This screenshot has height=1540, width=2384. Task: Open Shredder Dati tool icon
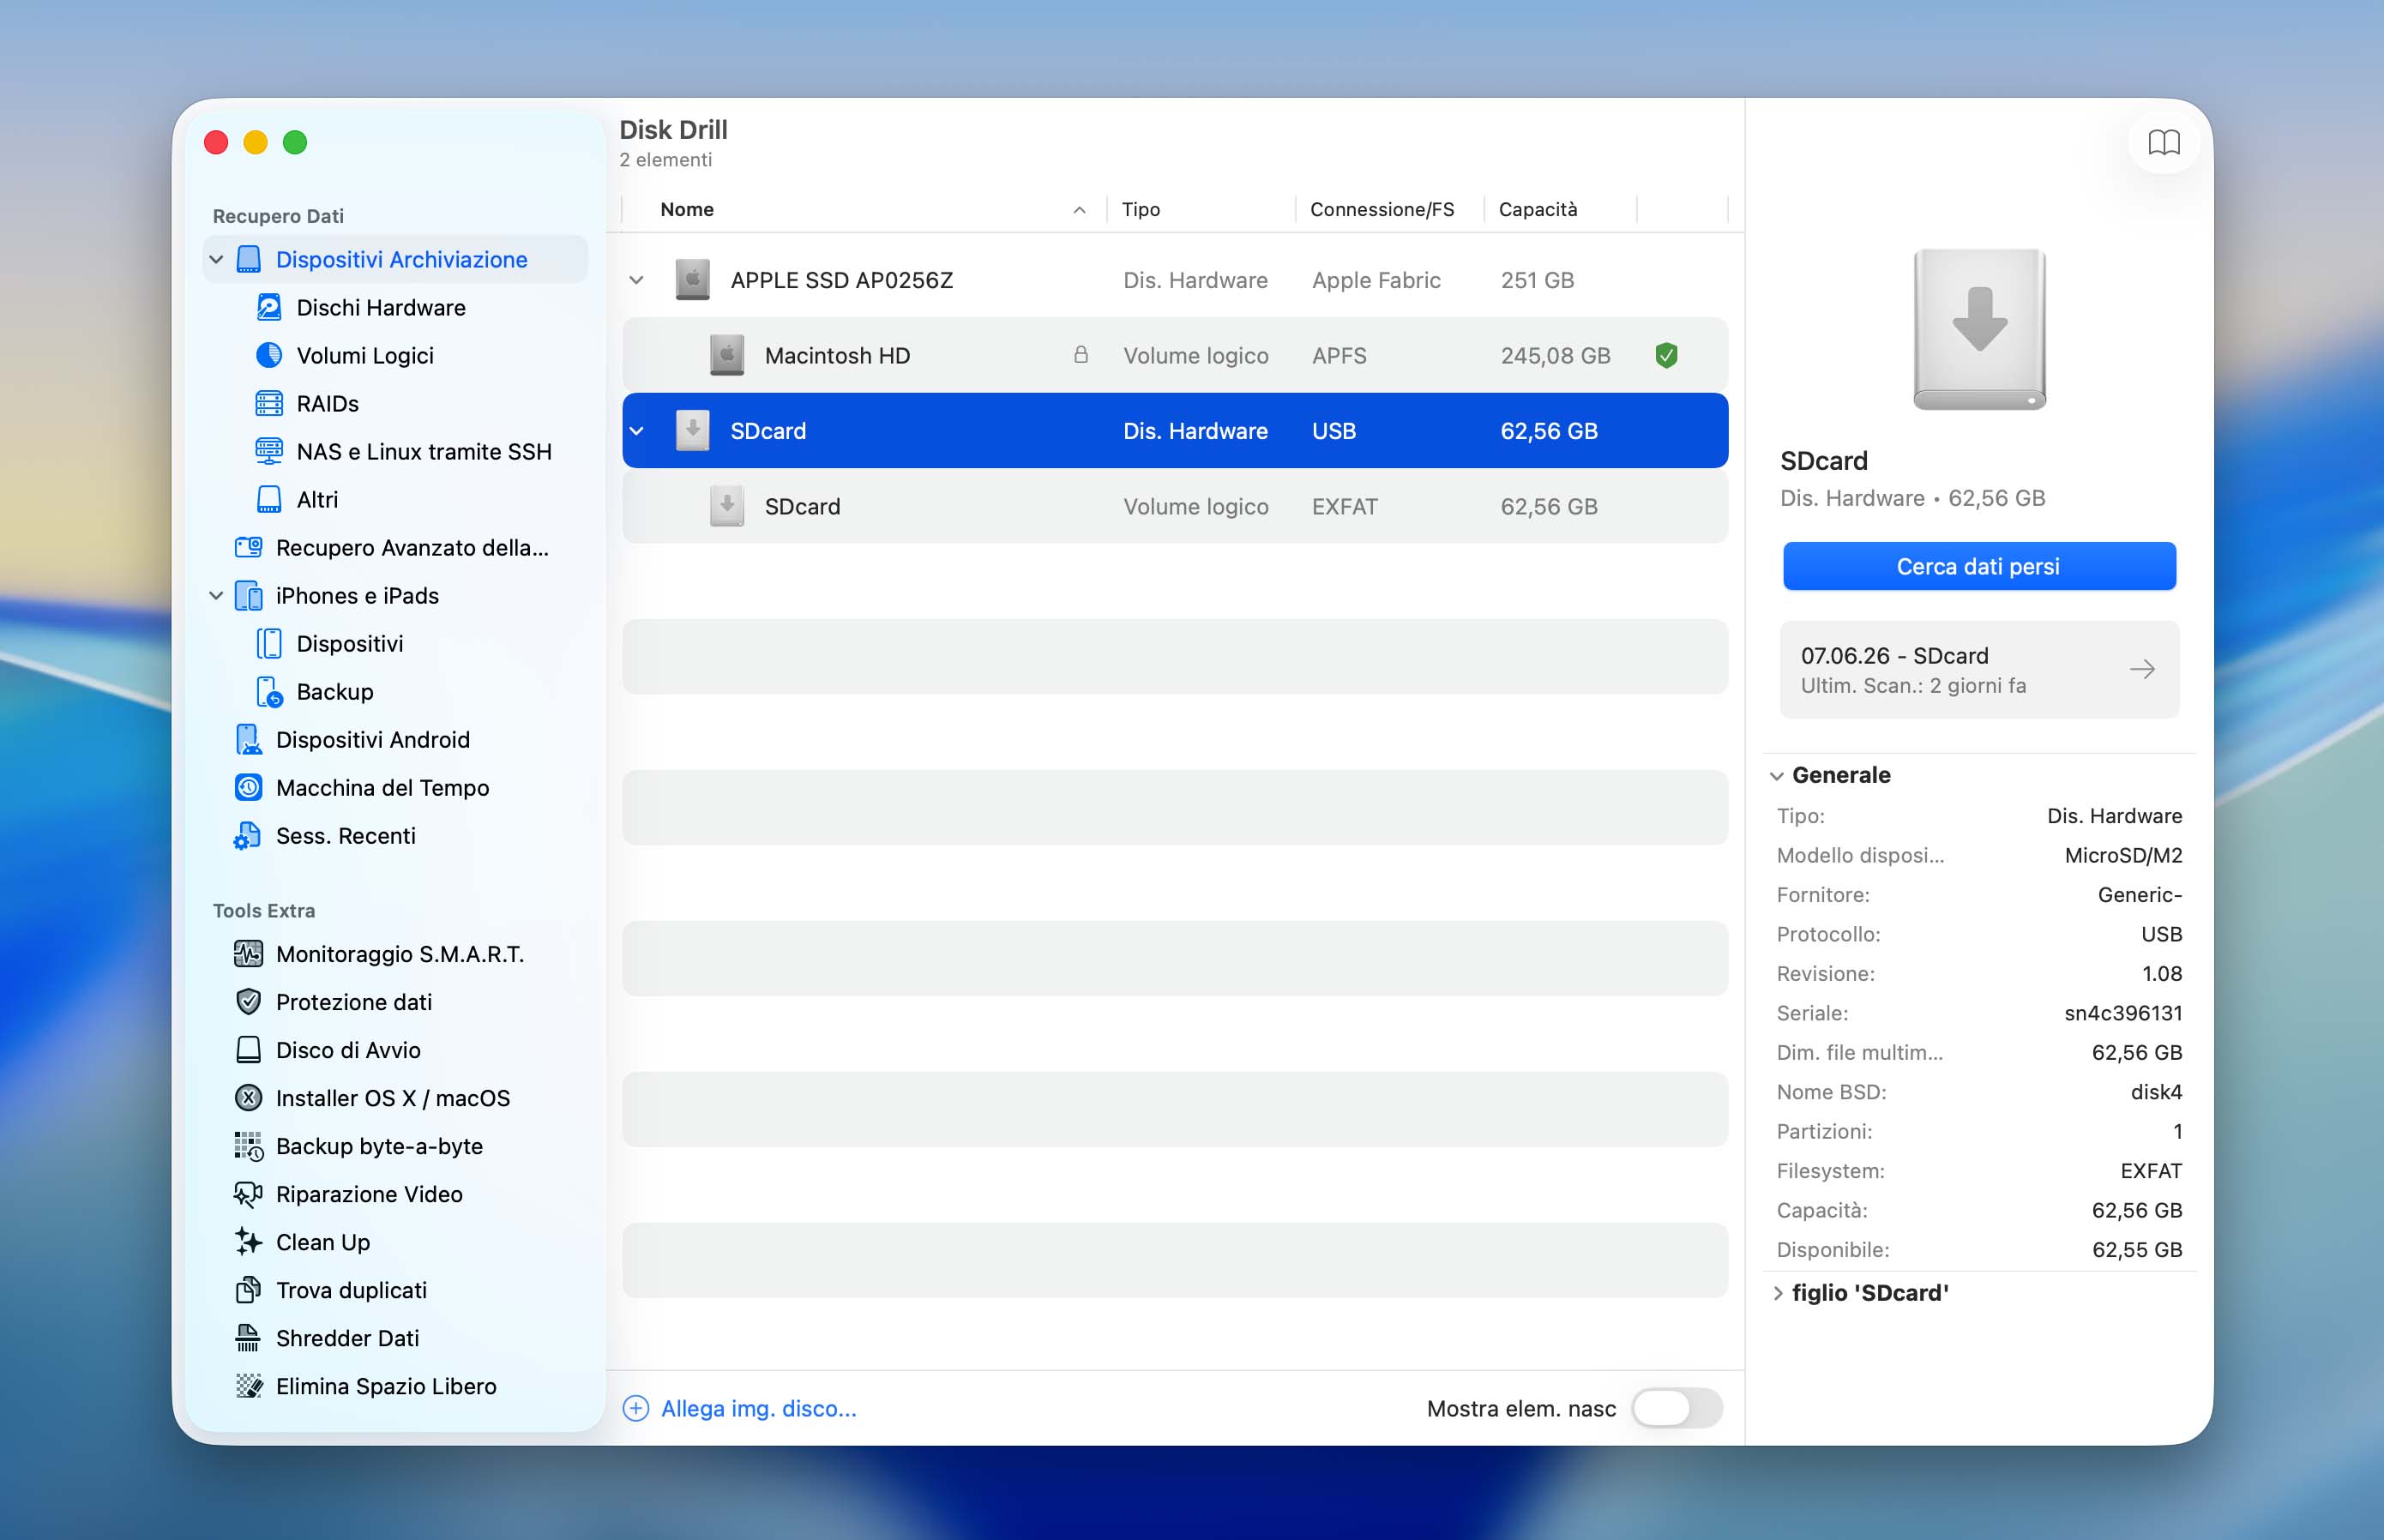(x=248, y=1337)
